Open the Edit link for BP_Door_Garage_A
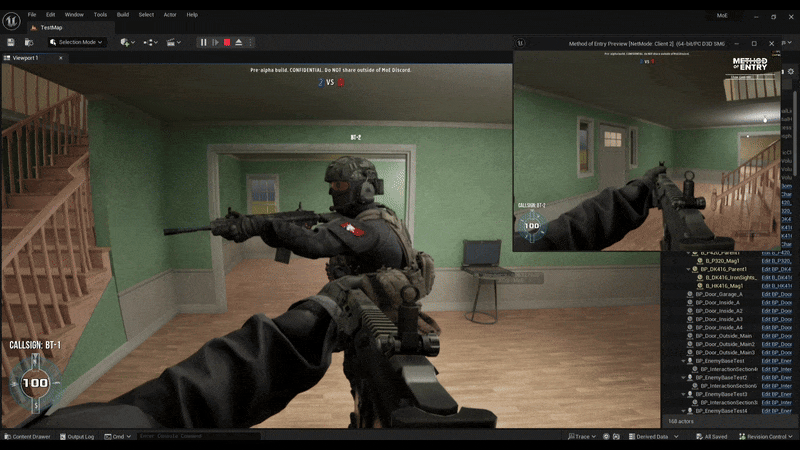800x450 pixels. 777,294
